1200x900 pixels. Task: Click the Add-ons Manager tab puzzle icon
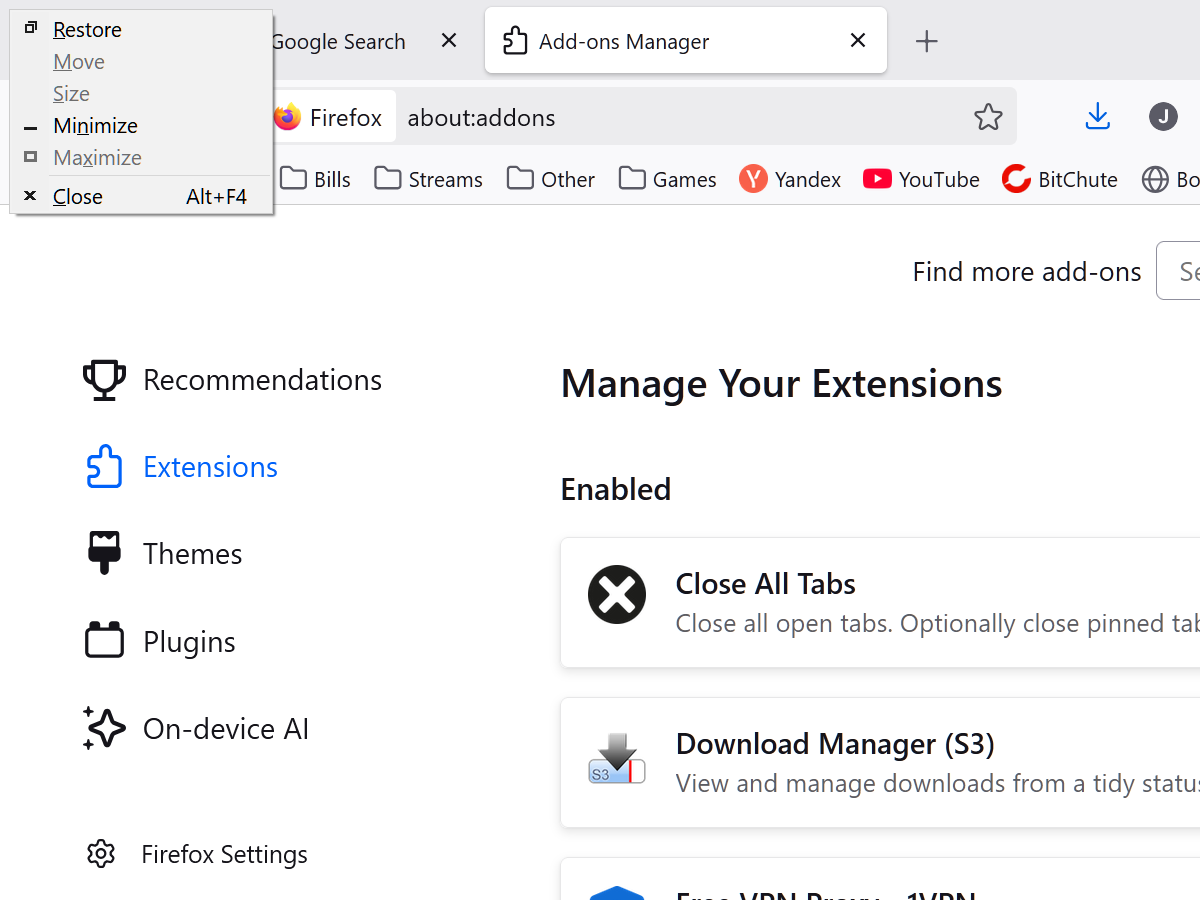(x=515, y=41)
